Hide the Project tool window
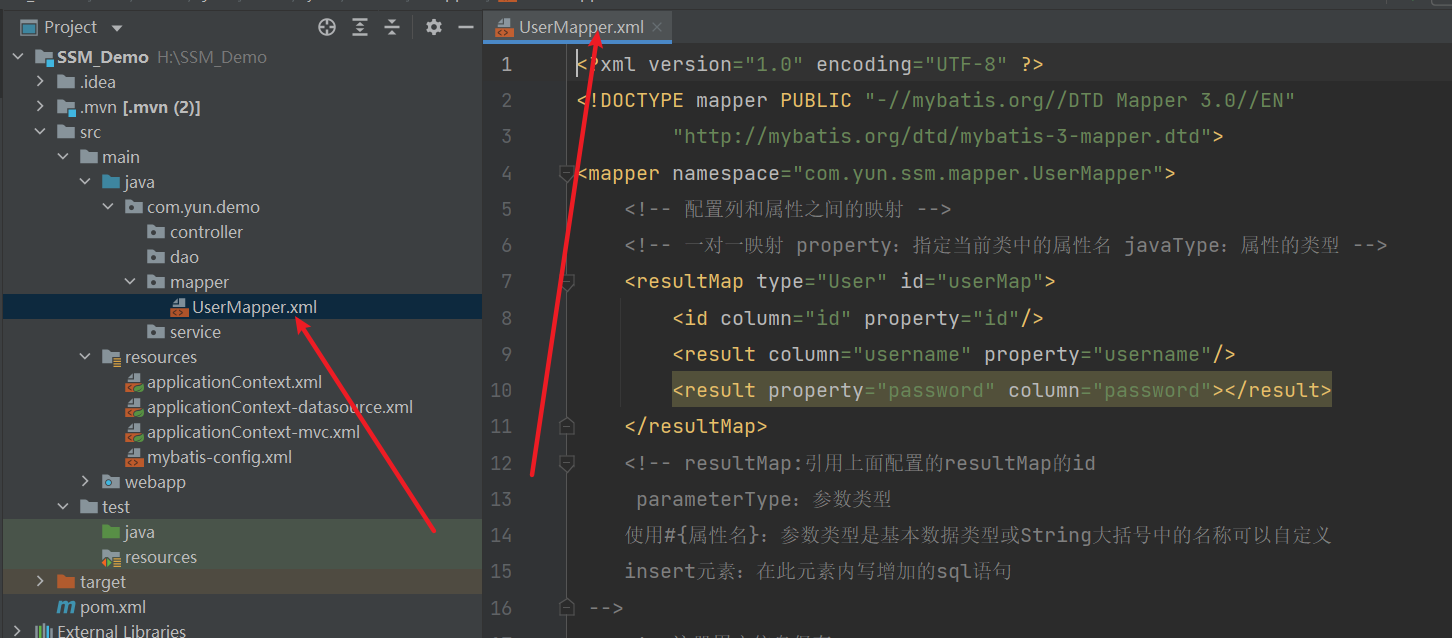The height and width of the screenshot is (638, 1452). [465, 27]
